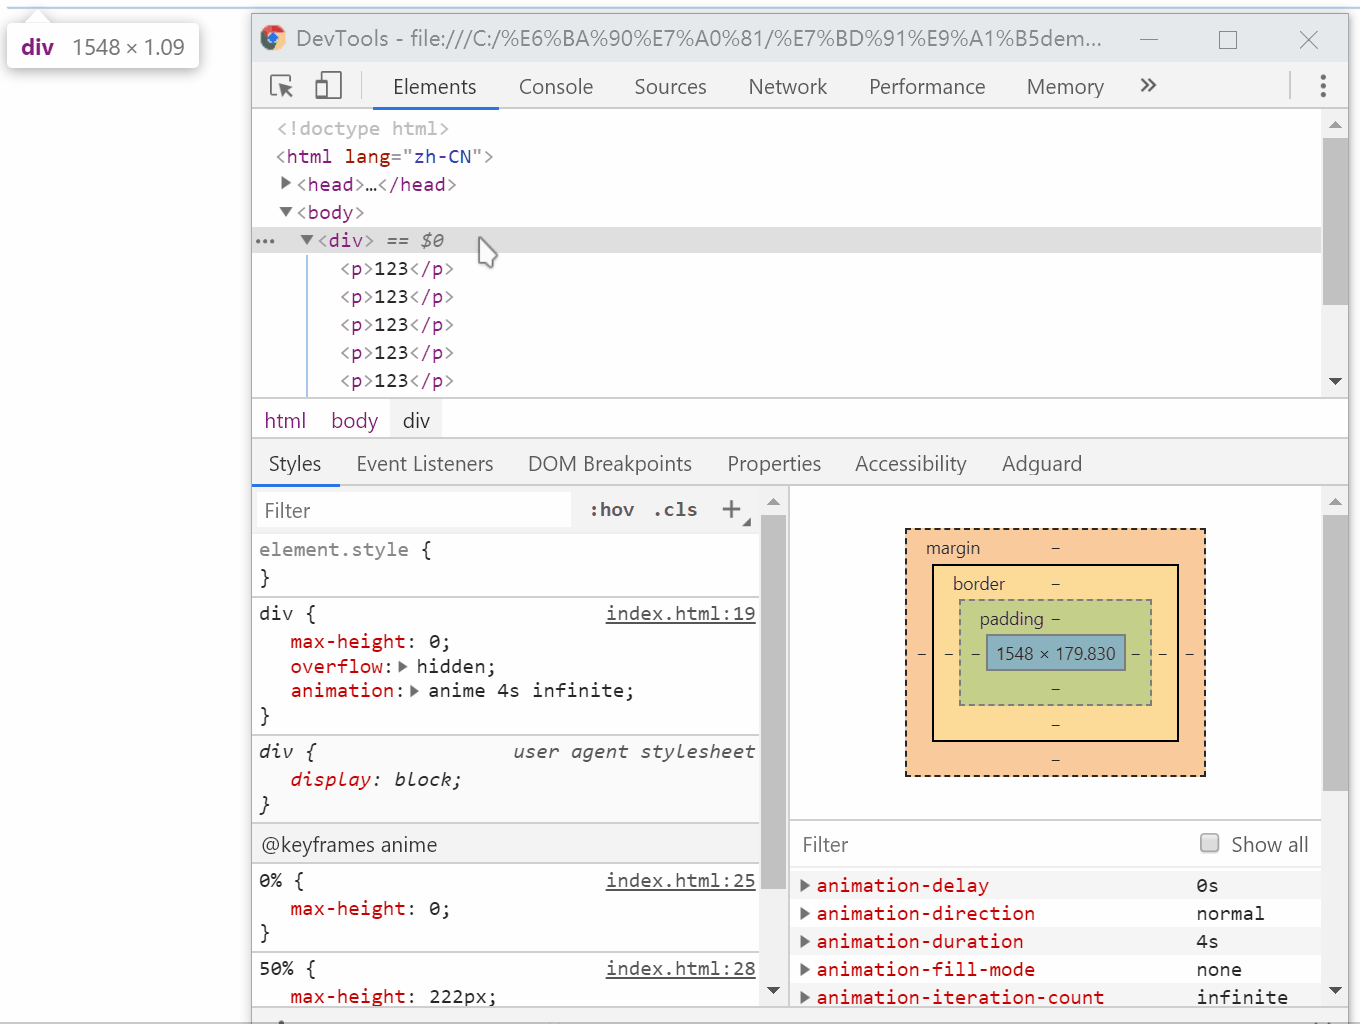Open the Event Listeners tab
The image size is (1360, 1024).
pos(425,464)
